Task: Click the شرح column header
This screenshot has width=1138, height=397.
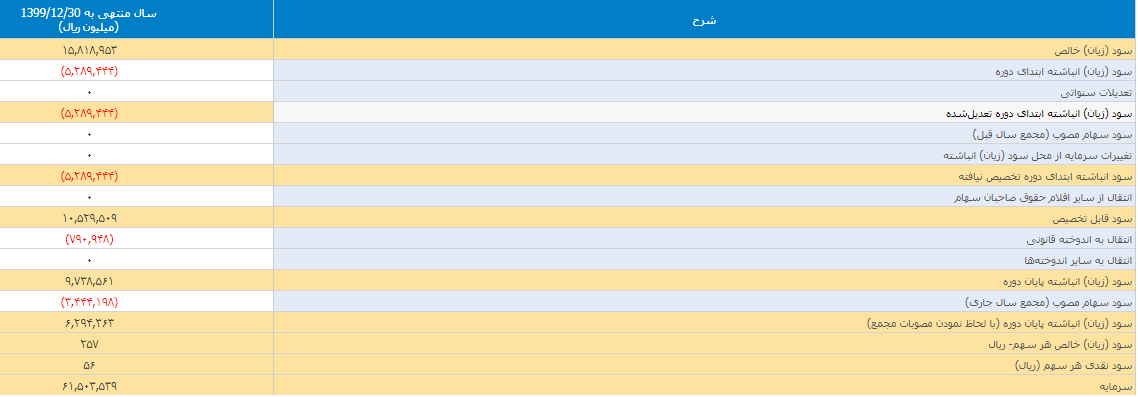Action: [705, 20]
